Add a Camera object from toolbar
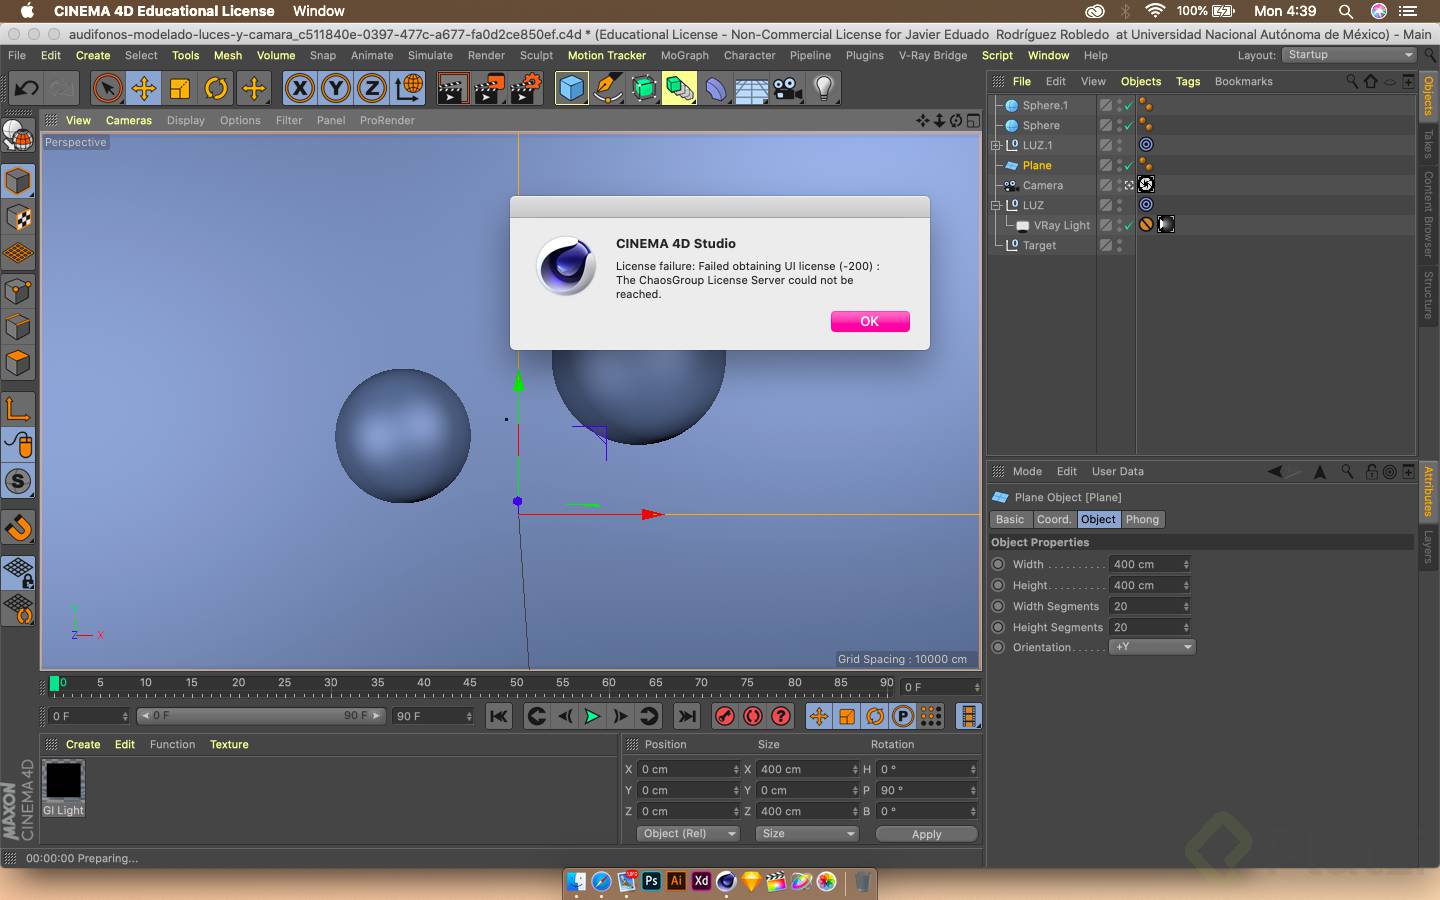Viewport: 1440px width, 900px height. click(x=788, y=89)
